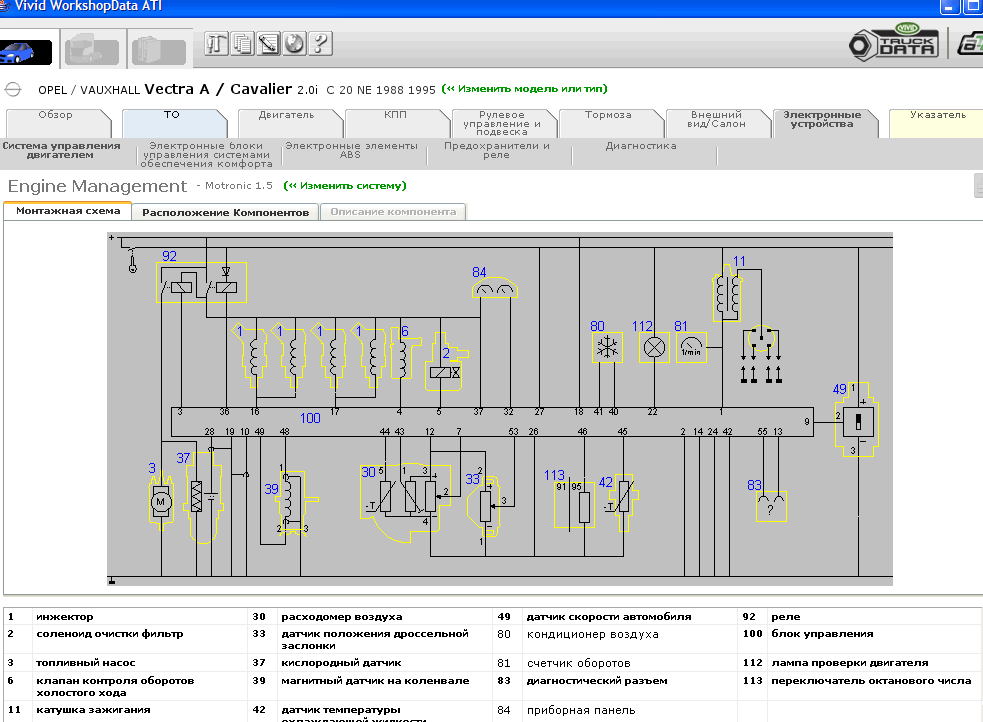Image resolution: width=983 pixels, height=722 pixels.
Task: Click the round icon beside OPEL / VAUXHALL
Action: tap(13, 90)
